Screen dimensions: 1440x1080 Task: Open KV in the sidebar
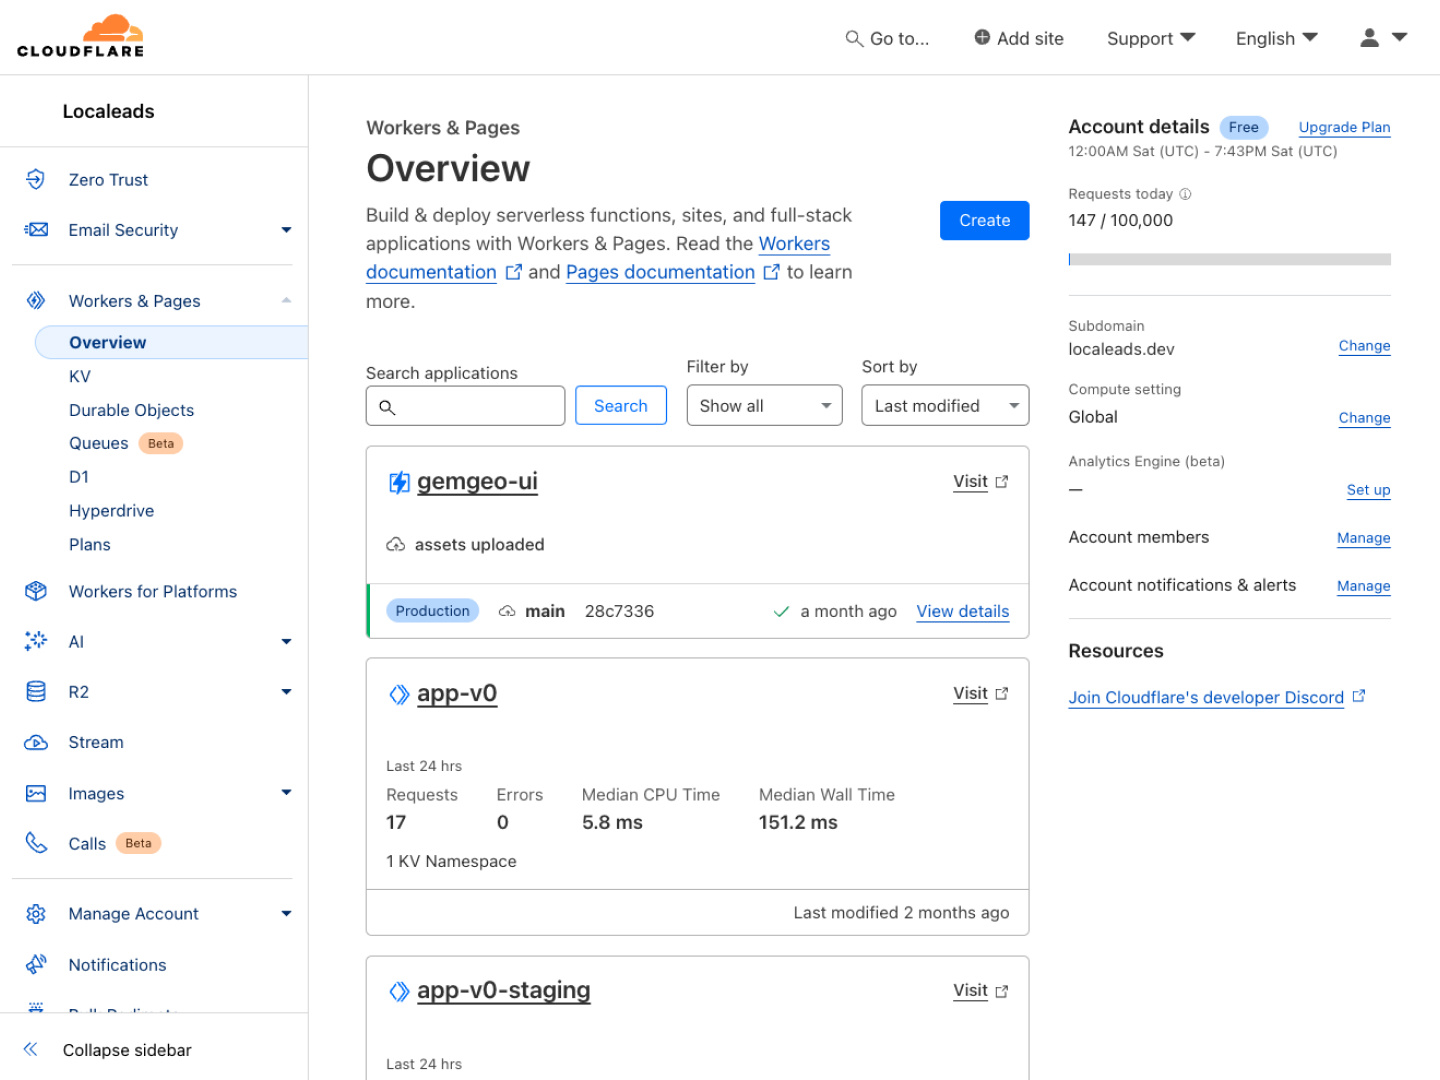click(x=80, y=376)
